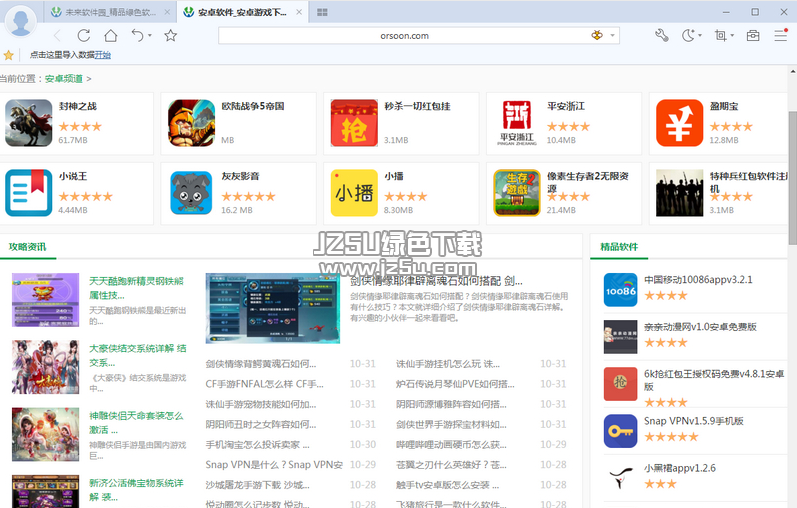Open the home page icon
Image resolution: width=797 pixels, height=508 pixels.
coord(111,36)
